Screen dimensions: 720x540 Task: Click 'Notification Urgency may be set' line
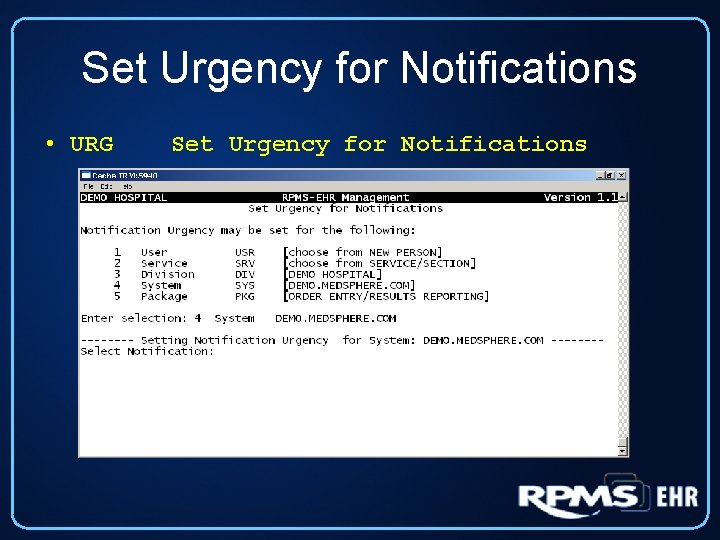click(248, 231)
